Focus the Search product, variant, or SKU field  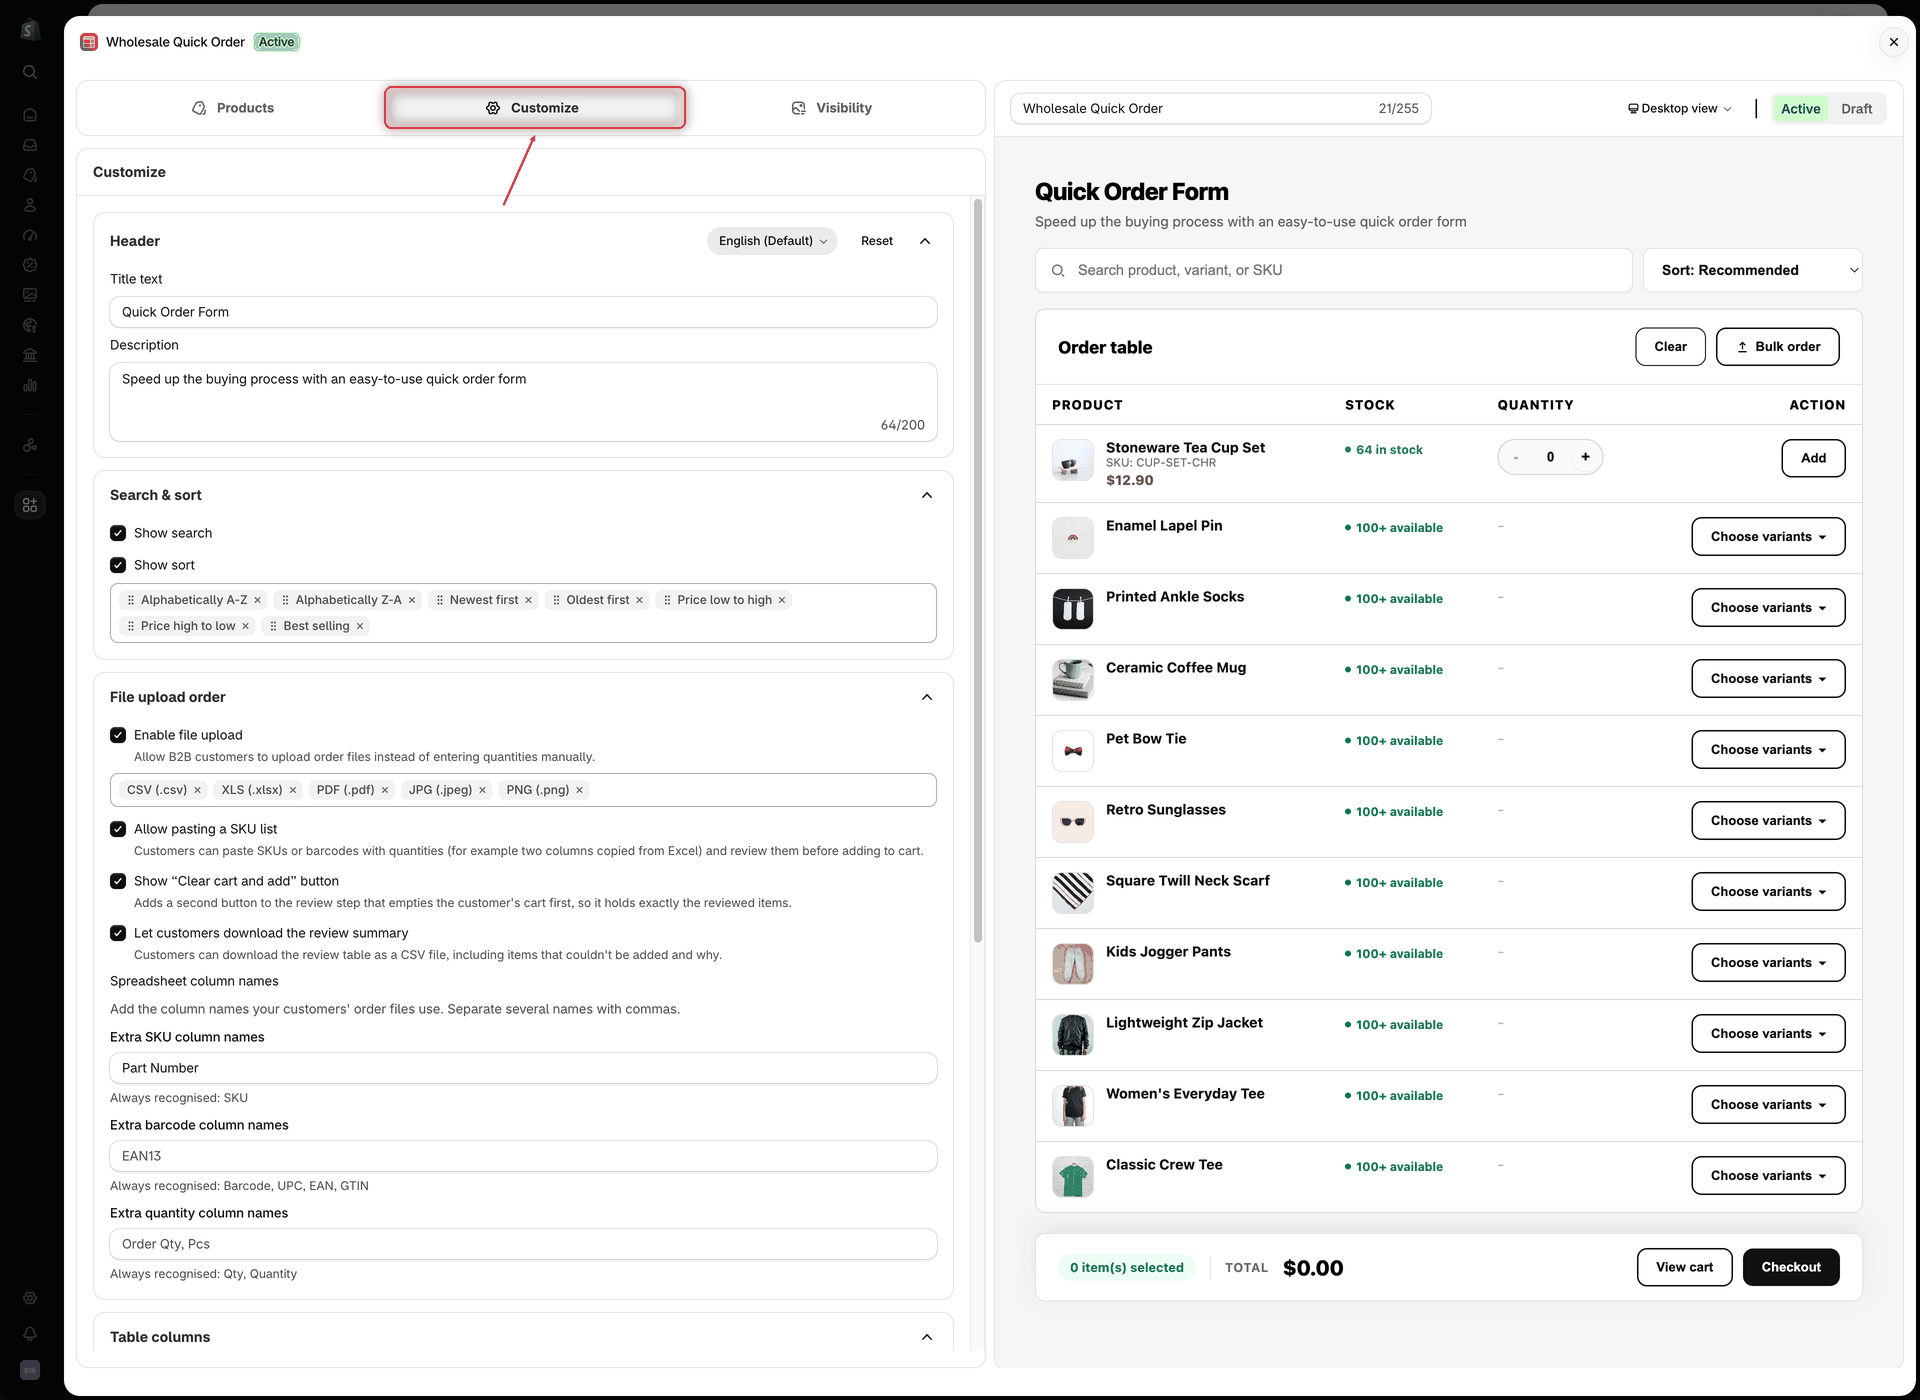(x=1334, y=270)
